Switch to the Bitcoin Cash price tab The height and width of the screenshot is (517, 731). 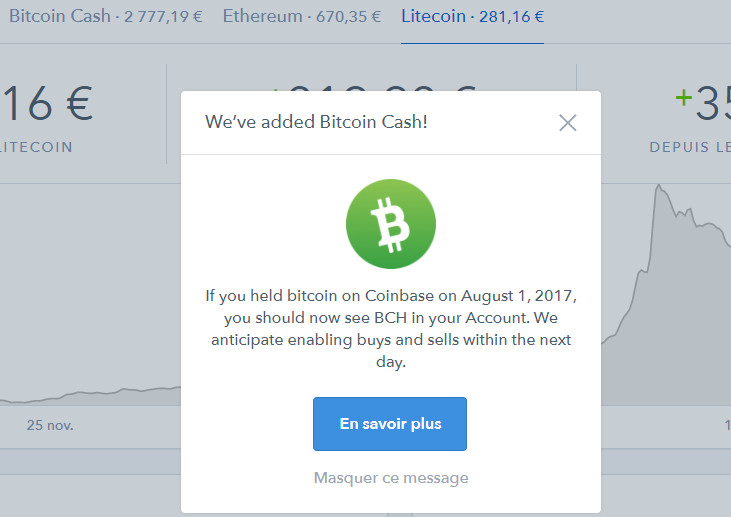click(x=105, y=16)
